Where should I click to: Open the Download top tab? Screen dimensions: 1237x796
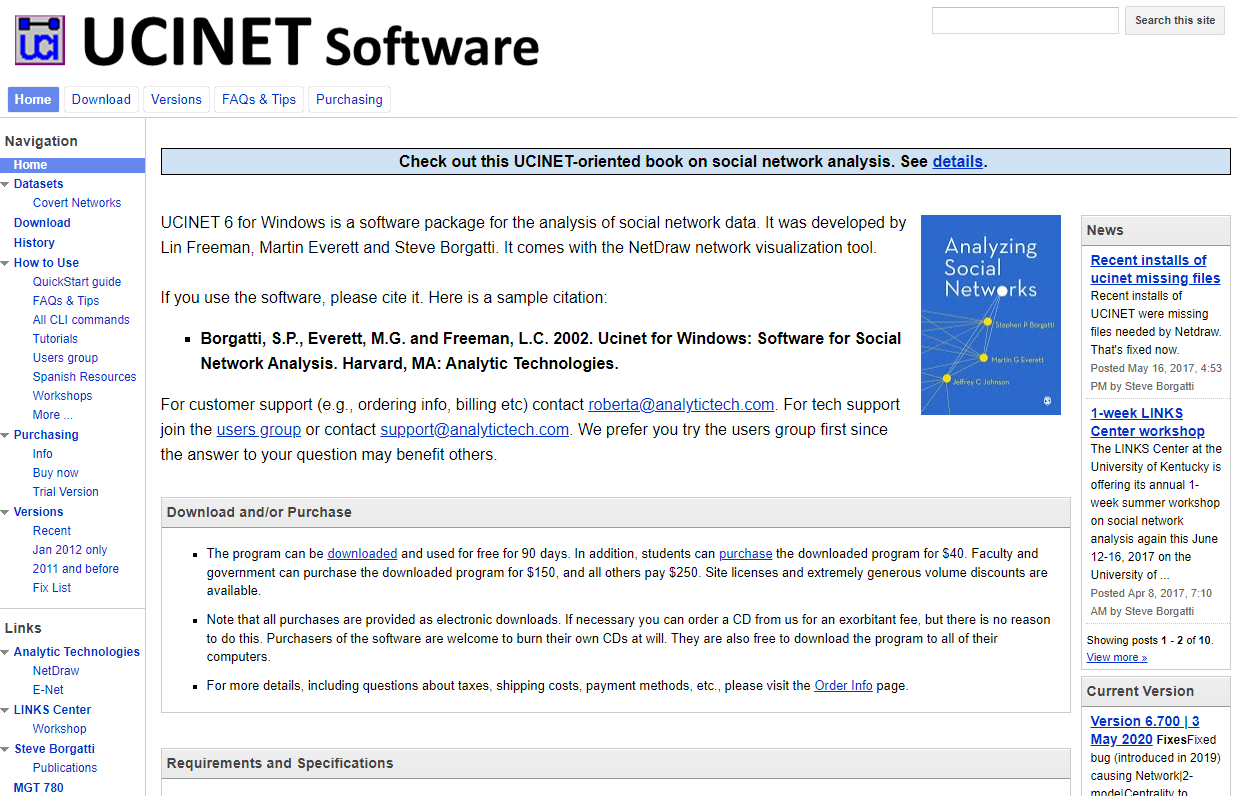pyautogui.click(x=101, y=99)
